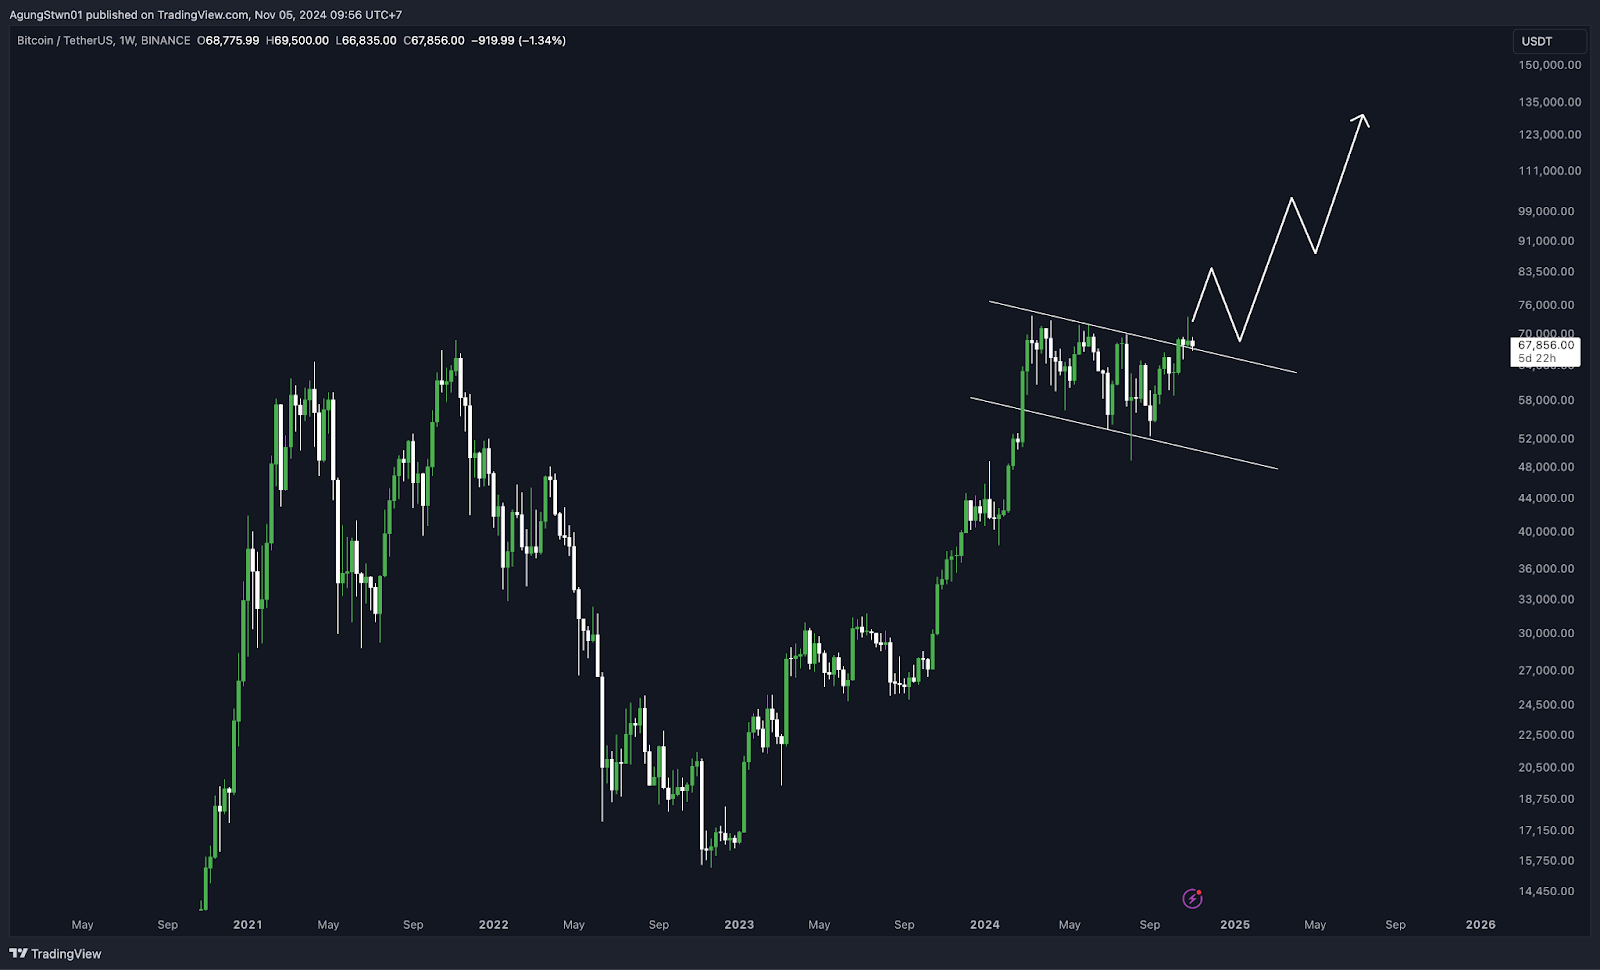Click the 1W interval label

[127, 41]
